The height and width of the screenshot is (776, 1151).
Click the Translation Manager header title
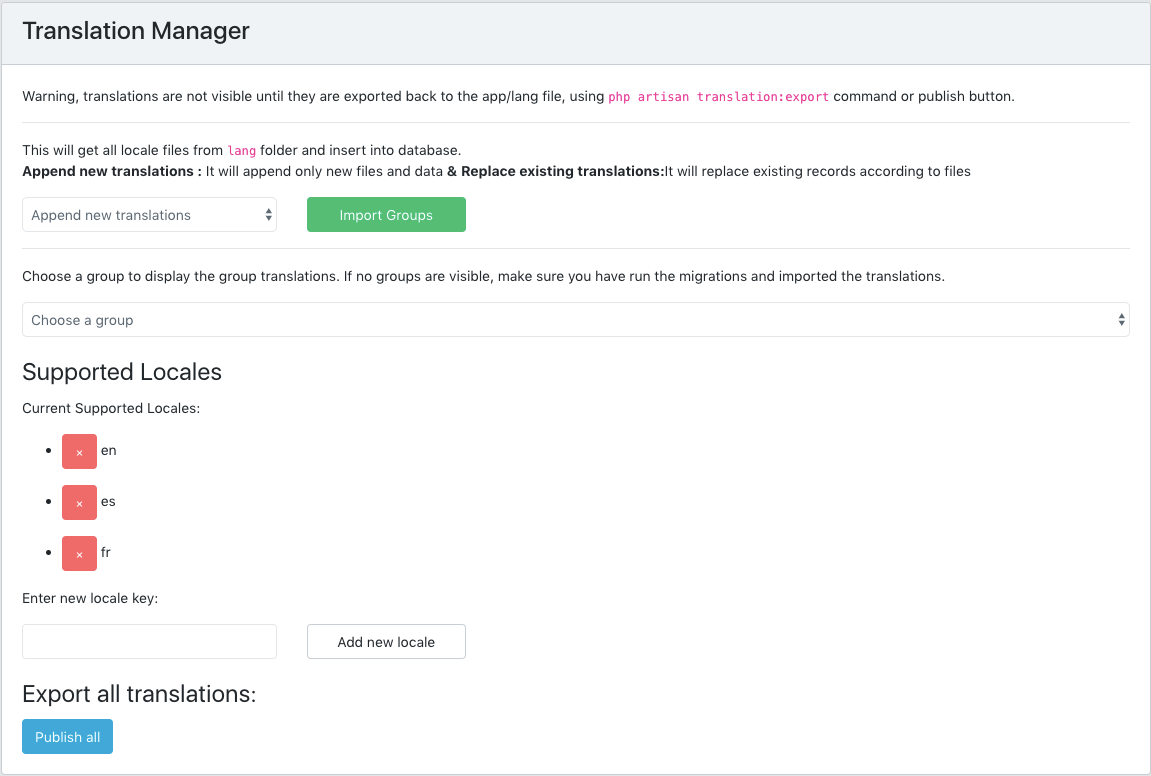point(136,31)
